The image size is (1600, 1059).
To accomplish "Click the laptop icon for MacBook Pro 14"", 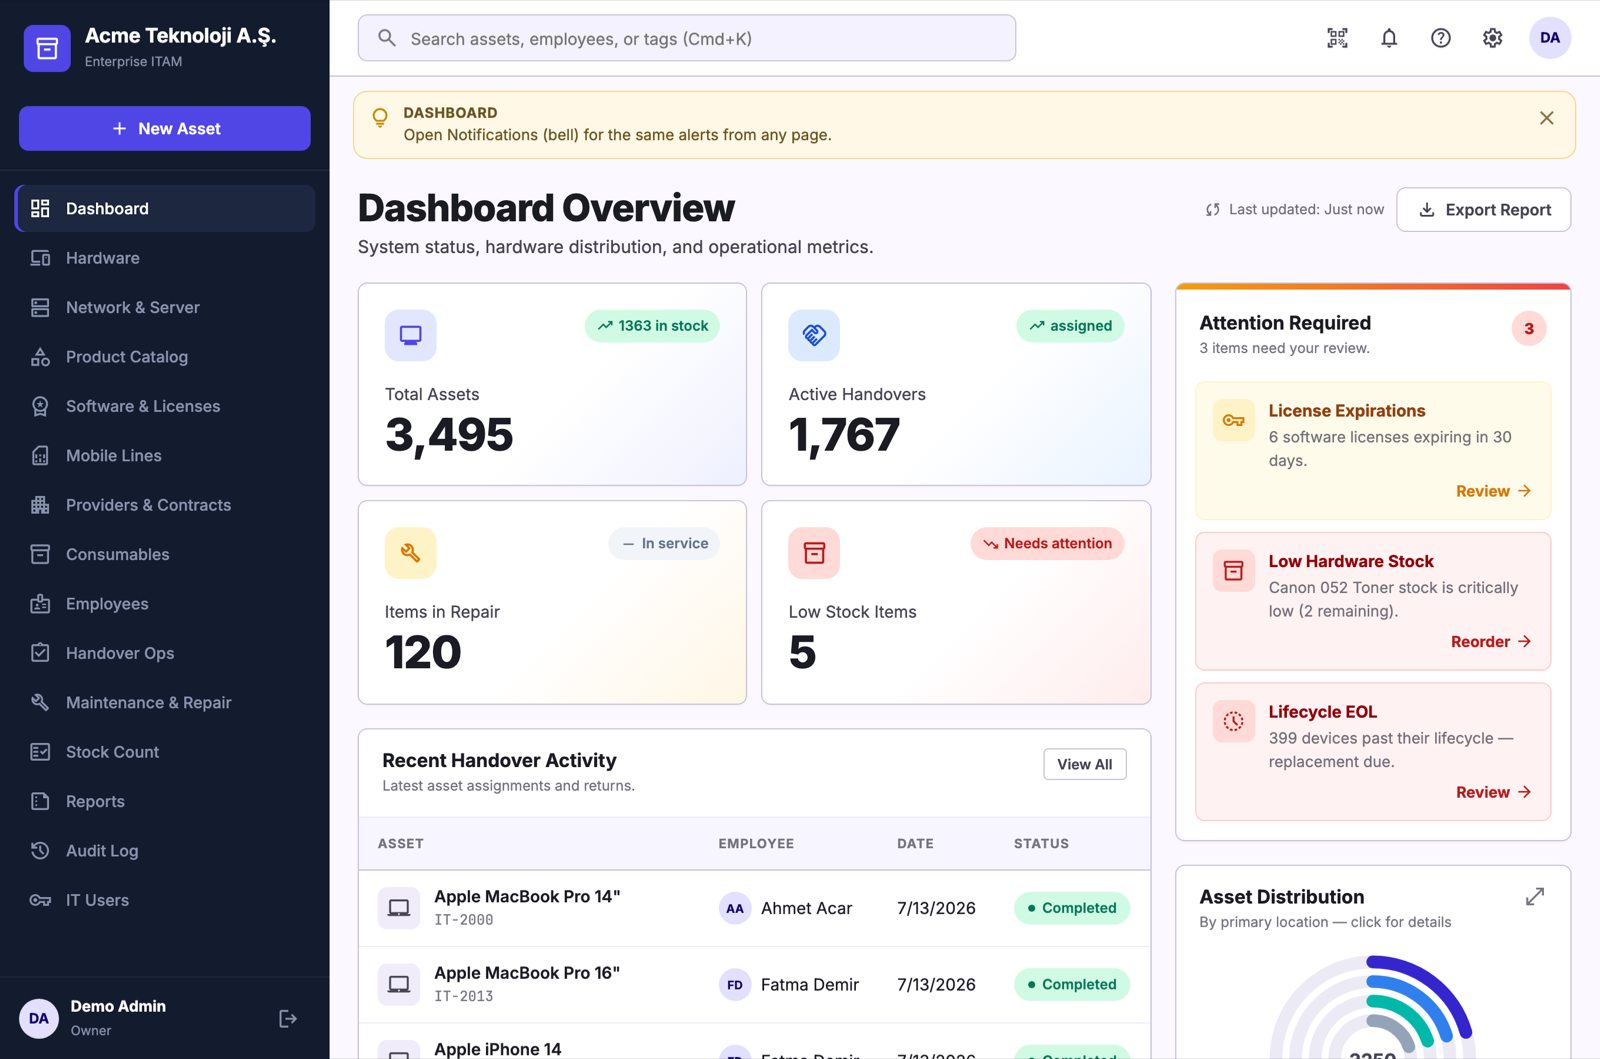I will [x=399, y=908].
